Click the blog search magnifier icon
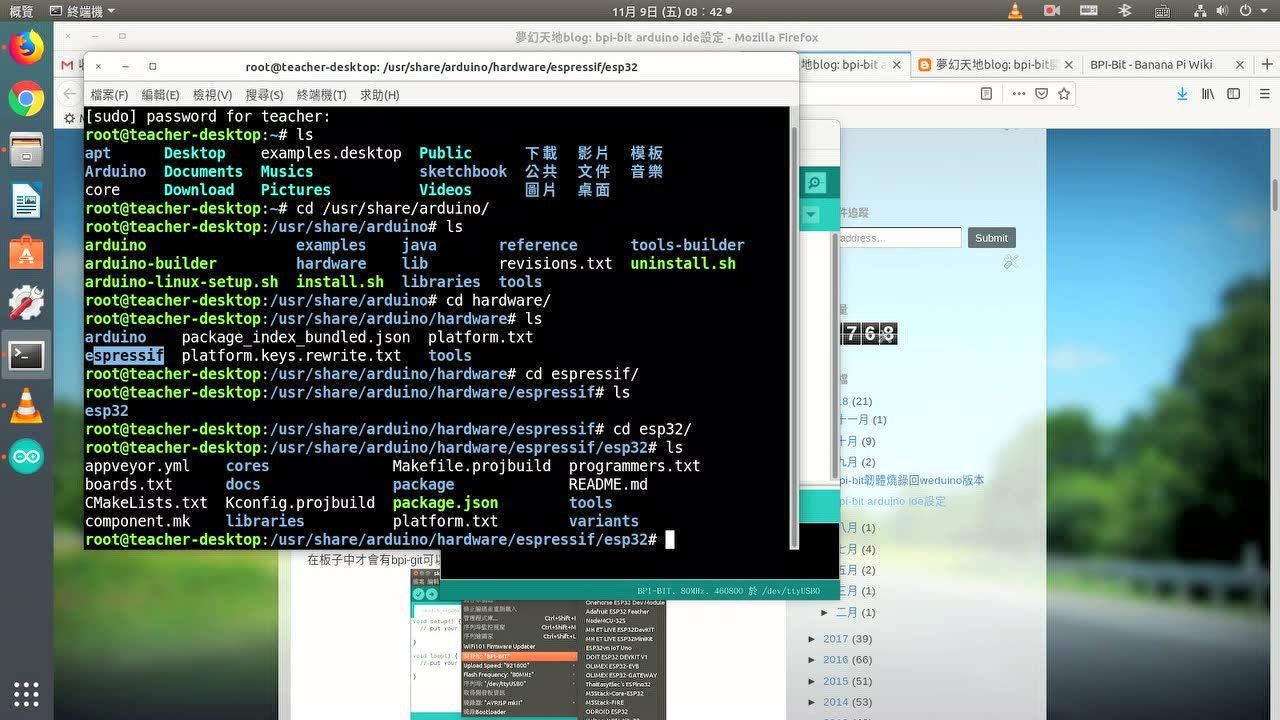Image resolution: width=1280 pixels, height=720 pixels. tap(814, 183)
